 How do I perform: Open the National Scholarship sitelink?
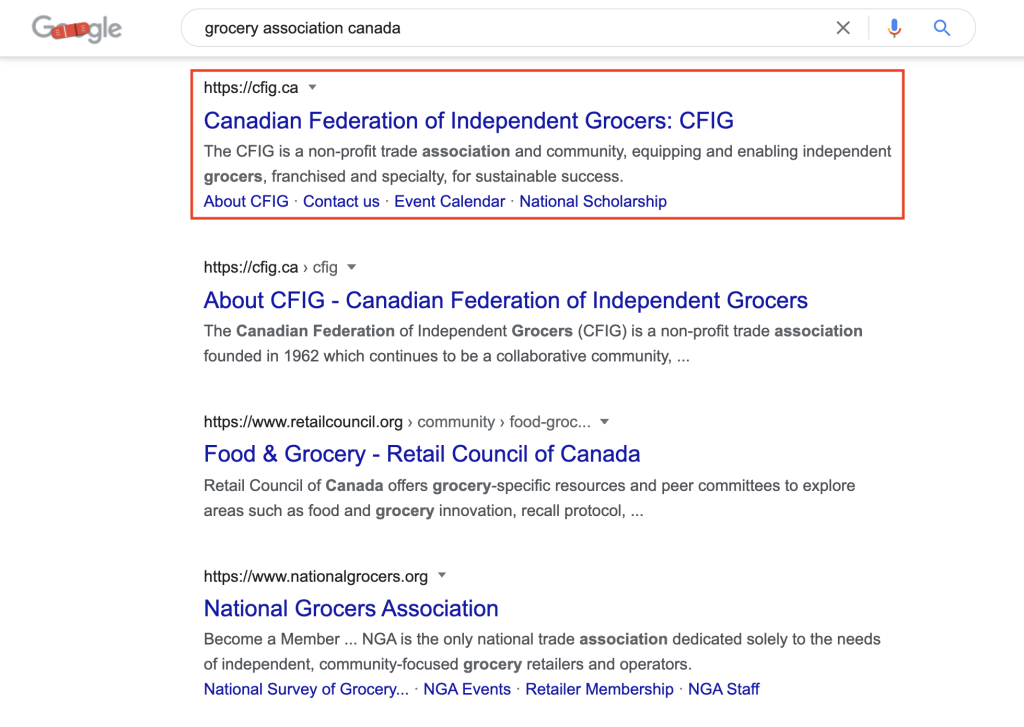coord(593,201)
